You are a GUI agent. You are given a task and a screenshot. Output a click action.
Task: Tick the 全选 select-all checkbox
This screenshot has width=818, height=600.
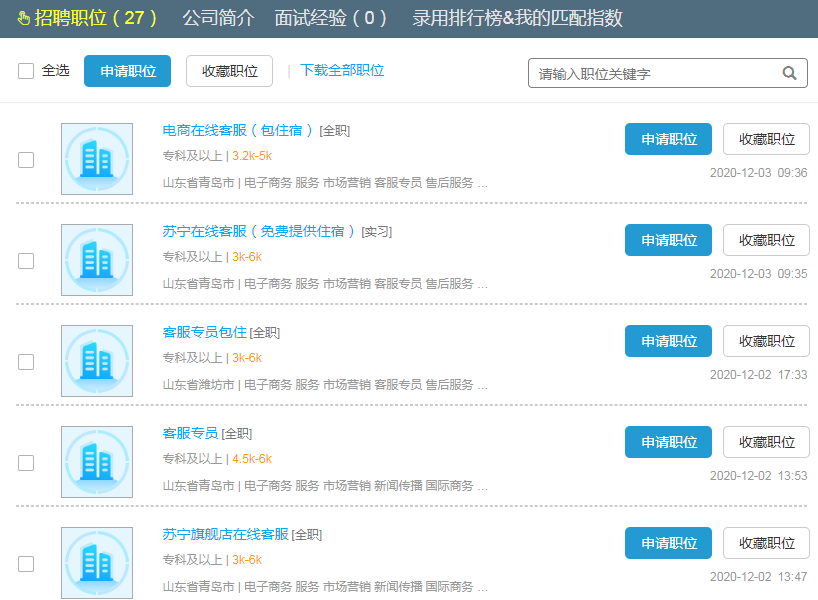tap(26, 71)
